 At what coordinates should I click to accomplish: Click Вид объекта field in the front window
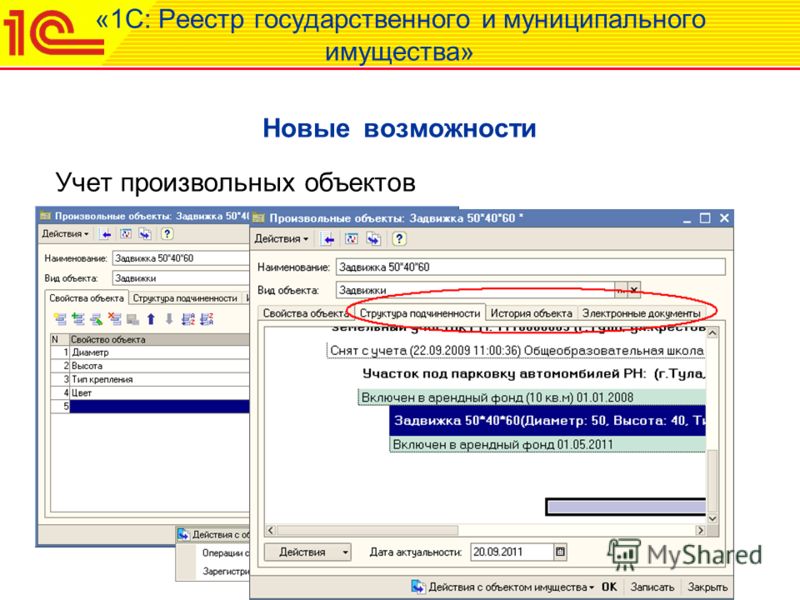[x=475, y=290]
